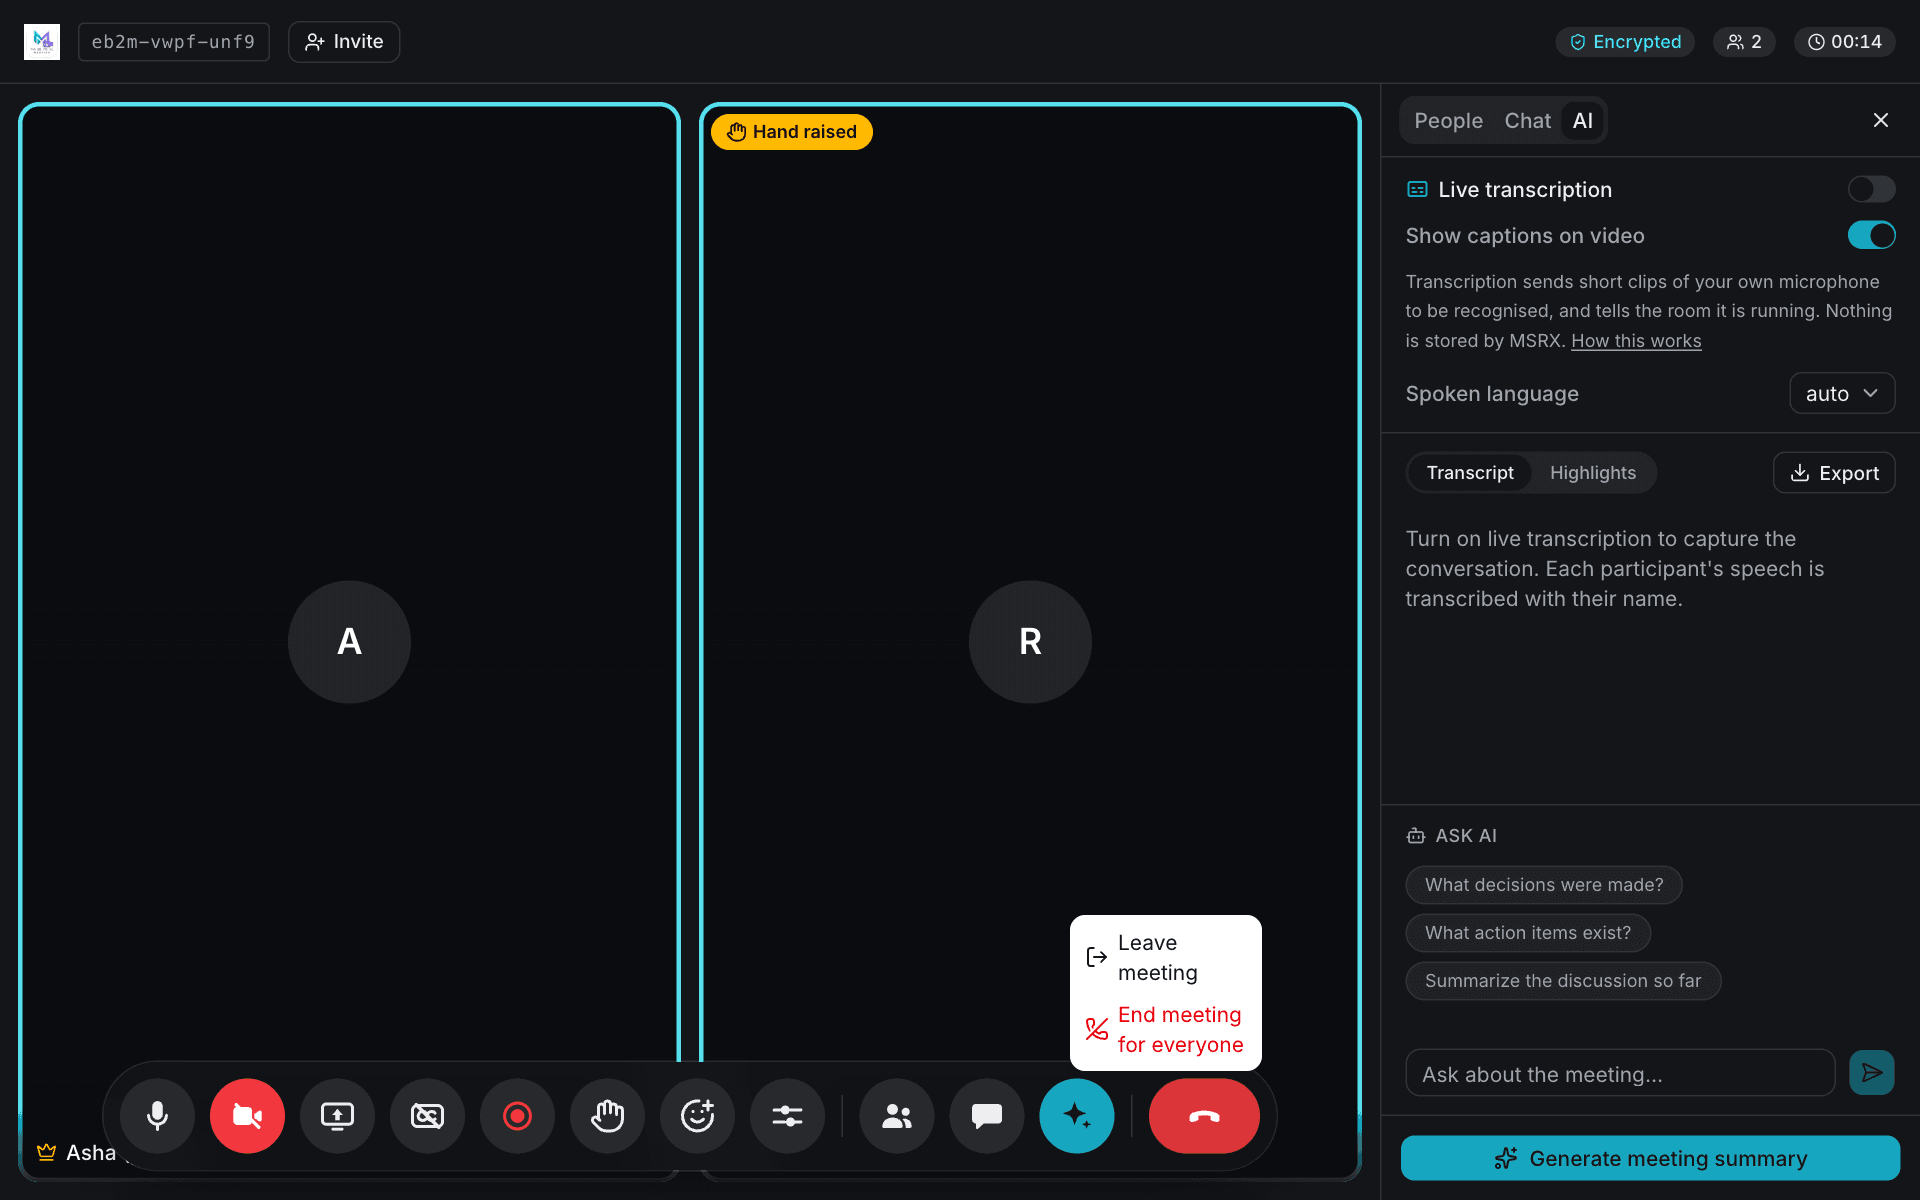Show the participants list icon

pos(897,1116)
